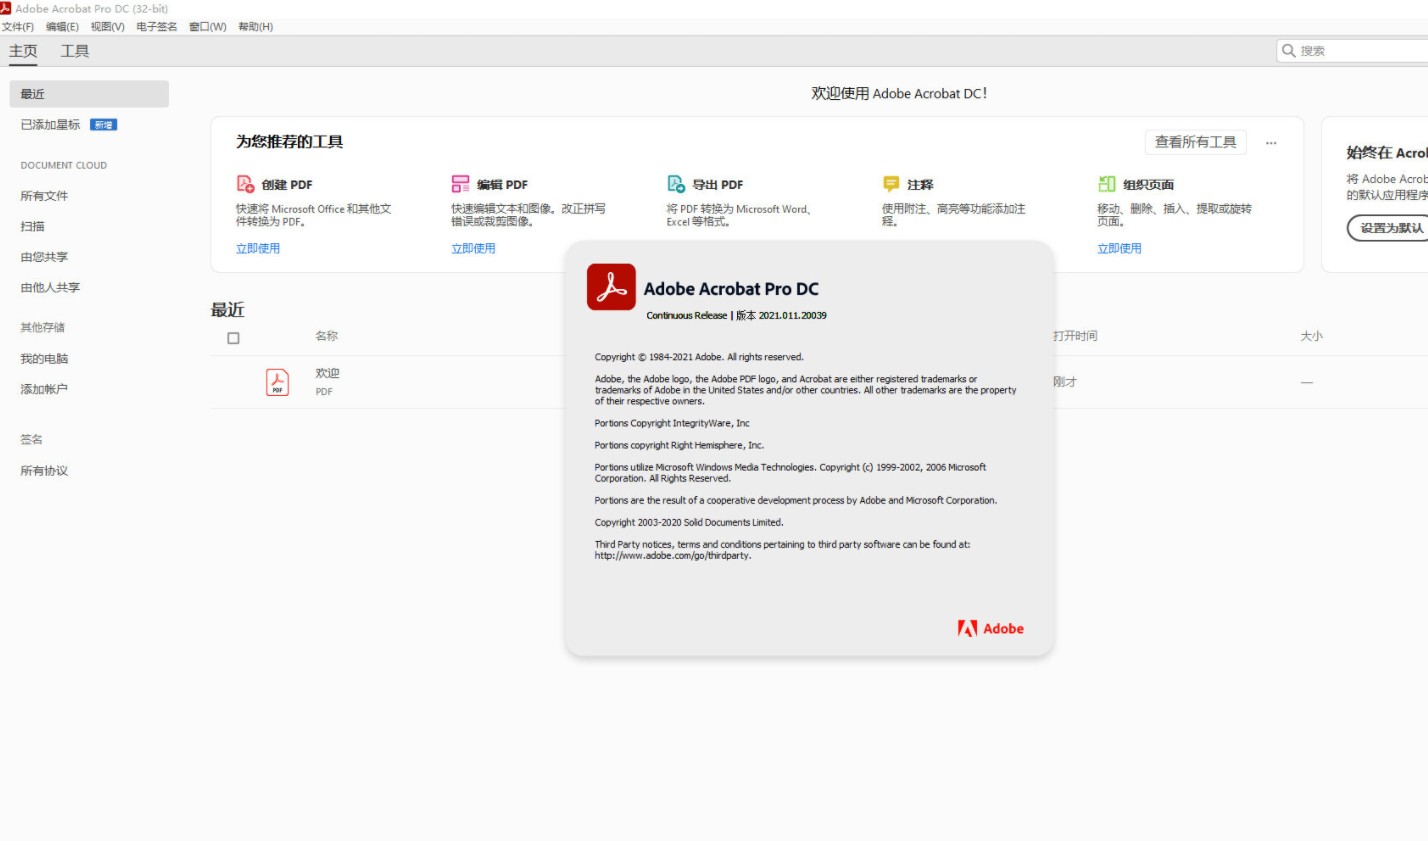This screenshot has height=841, width=1428.
Task: Click the Export PDF tool icon
Action: [676, 184]
